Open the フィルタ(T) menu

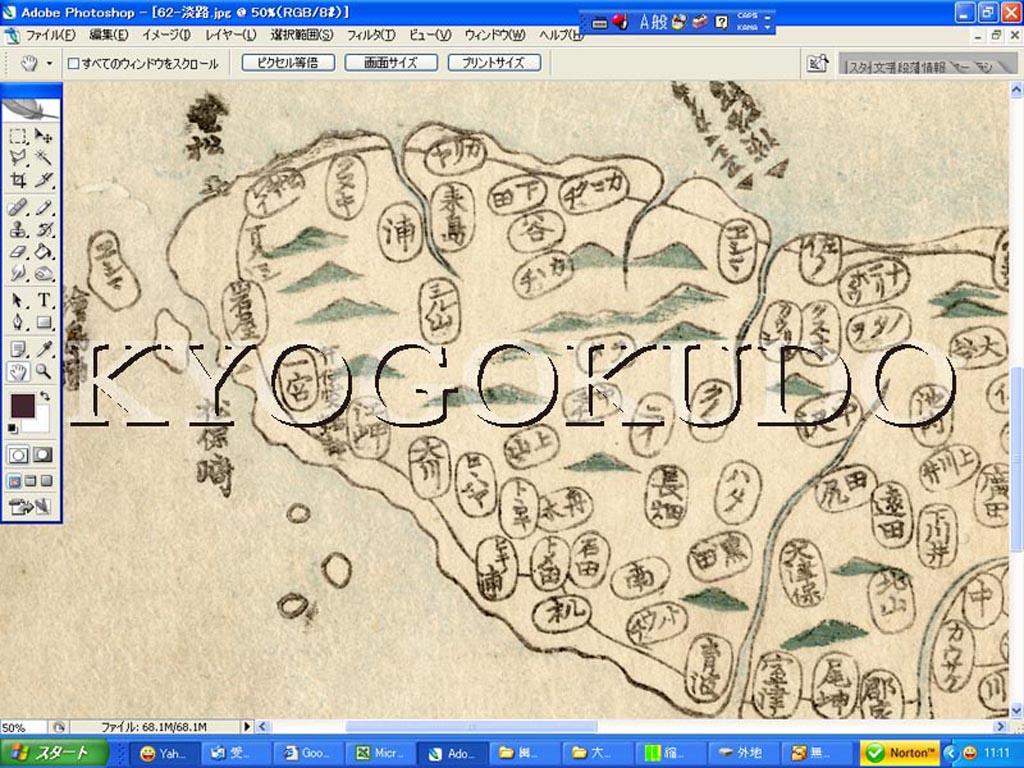tap(371, 35)
